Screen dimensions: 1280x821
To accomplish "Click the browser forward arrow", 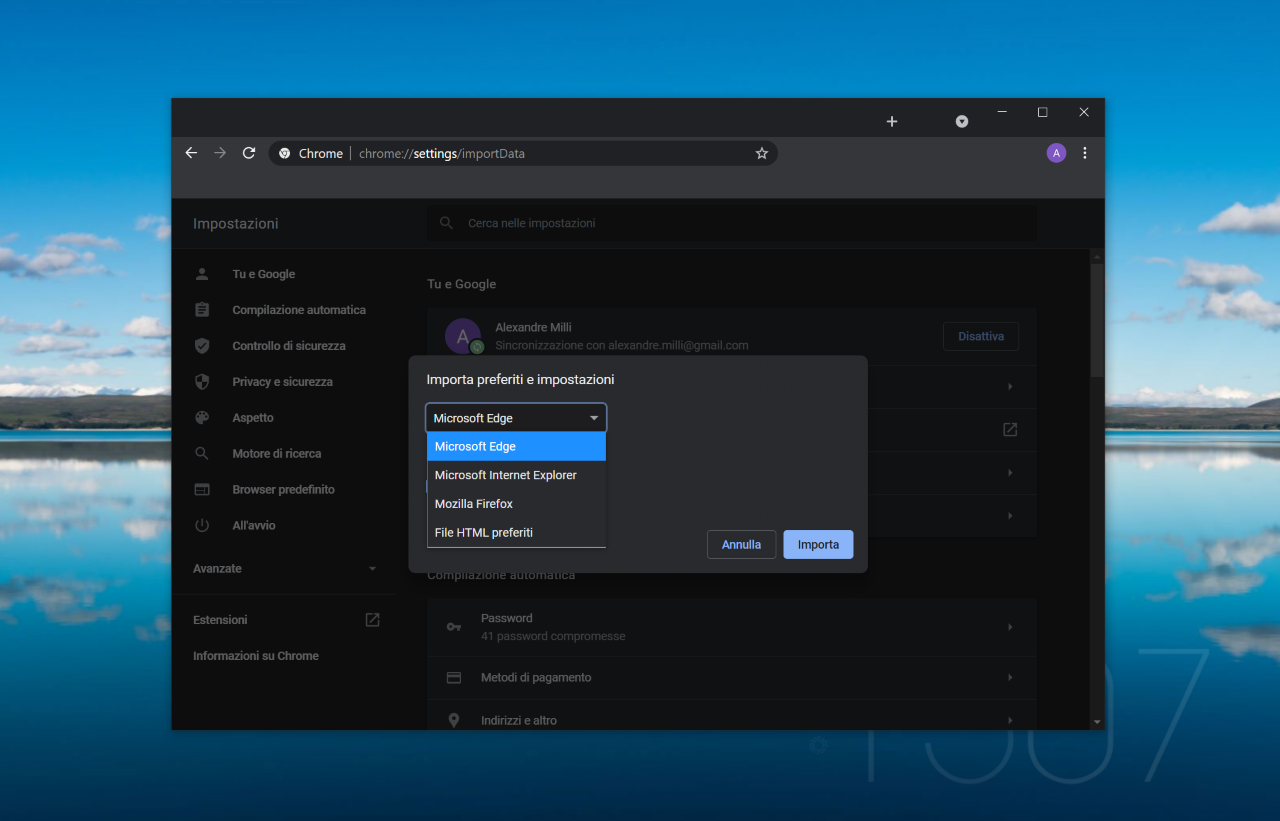I will coord(220,153).
